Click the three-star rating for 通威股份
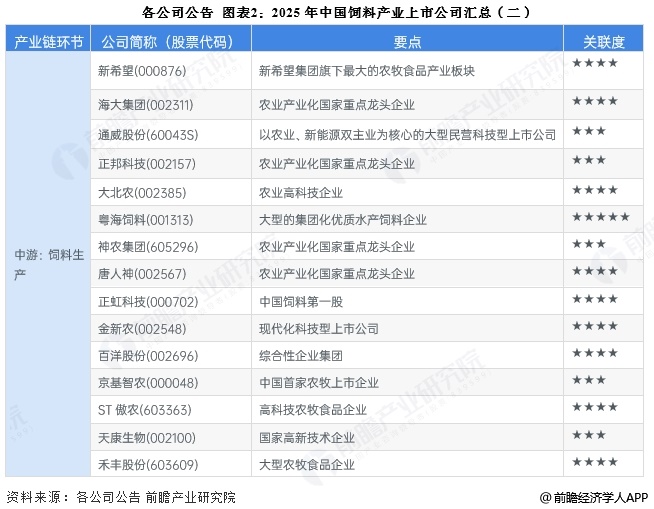The height and width of the screenshot is (509, 654). (x=589, y=131)
